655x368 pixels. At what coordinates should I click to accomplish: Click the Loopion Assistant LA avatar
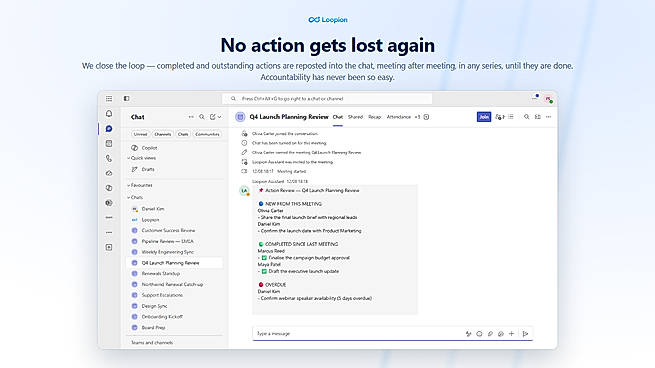pos(244,191)
